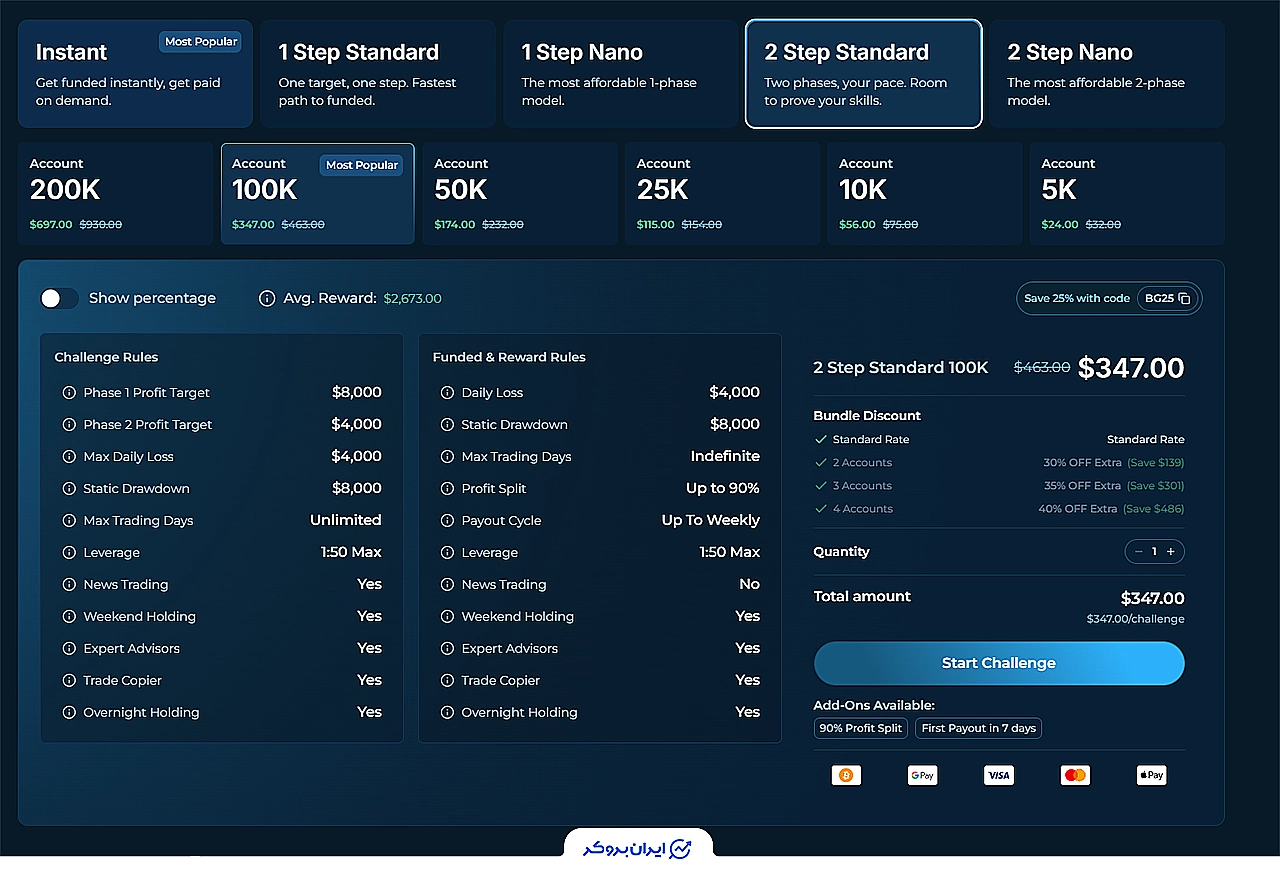Viewport: 1280px width, 873px height.
Task: Click info icon beside Avg. Reward
Action: (267, 298)
